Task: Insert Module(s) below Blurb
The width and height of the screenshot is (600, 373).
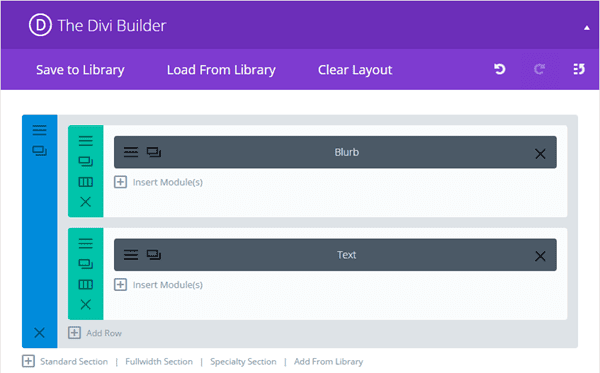Action: click(x=158, y=182)
